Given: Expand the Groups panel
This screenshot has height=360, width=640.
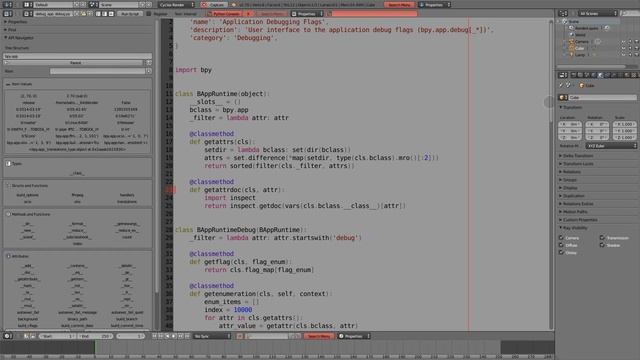Looking at the screenshot, I should click(x=569, y=180).
